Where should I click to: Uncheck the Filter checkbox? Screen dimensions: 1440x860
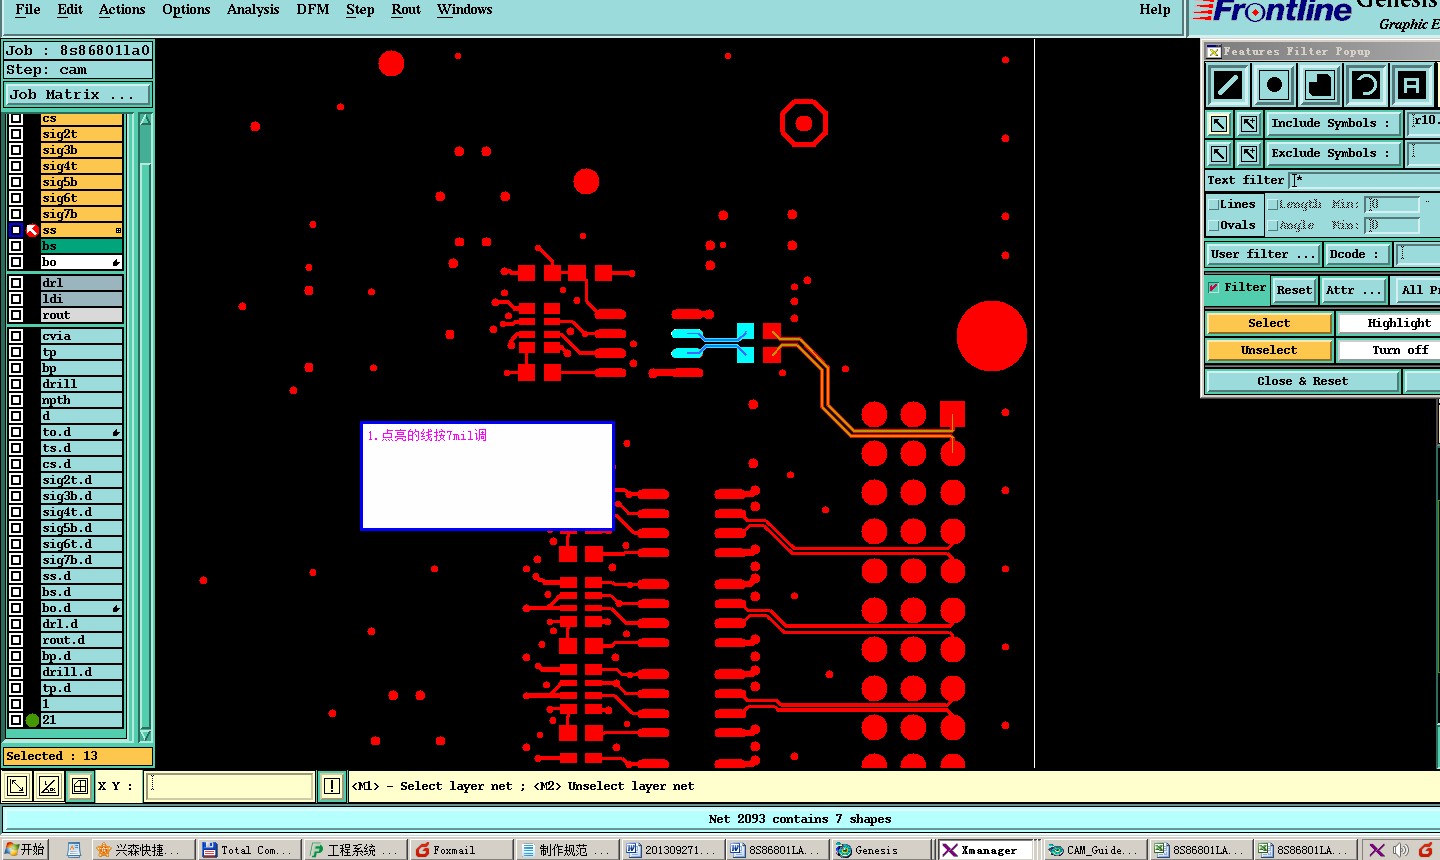coord(1213,288)
